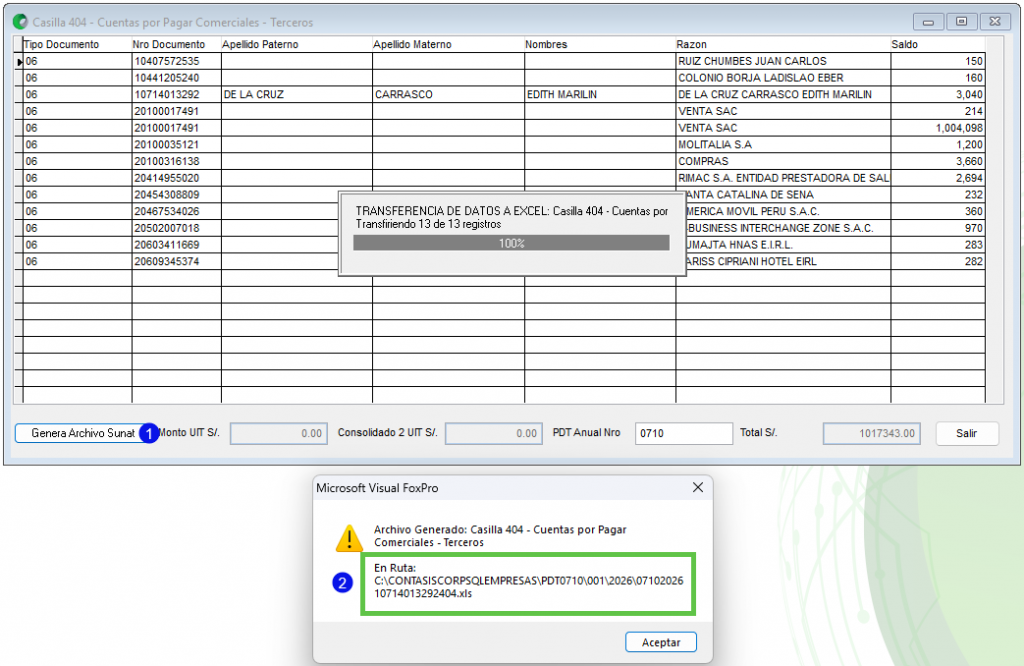The image size is (1024, 666).
Task: Click the Total S/. field
Action: coord(872,434)
